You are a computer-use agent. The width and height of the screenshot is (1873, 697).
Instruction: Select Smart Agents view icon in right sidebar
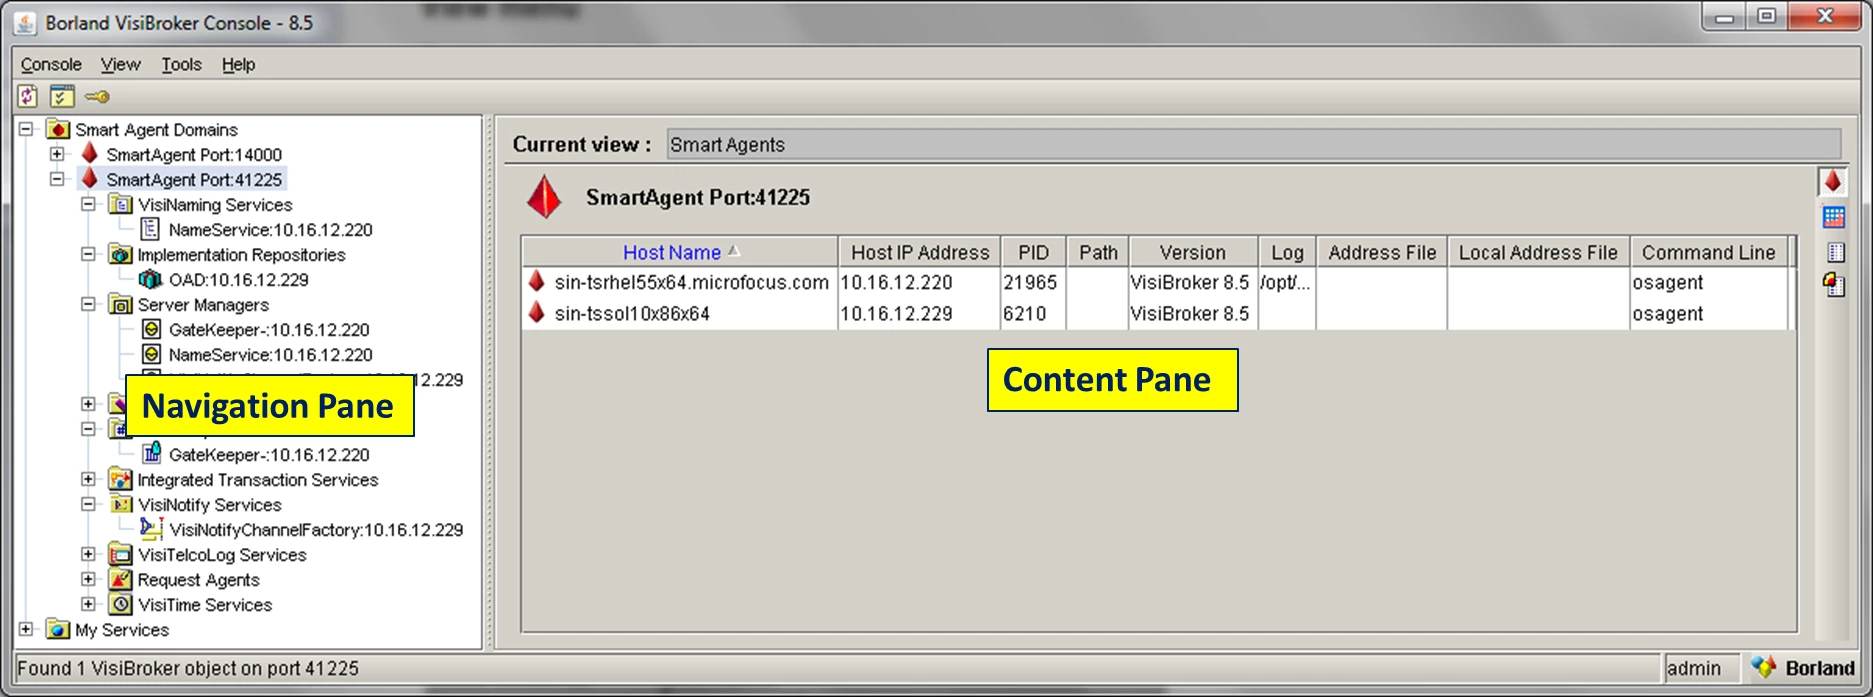pyautogui.click(x=1832, y=182)
